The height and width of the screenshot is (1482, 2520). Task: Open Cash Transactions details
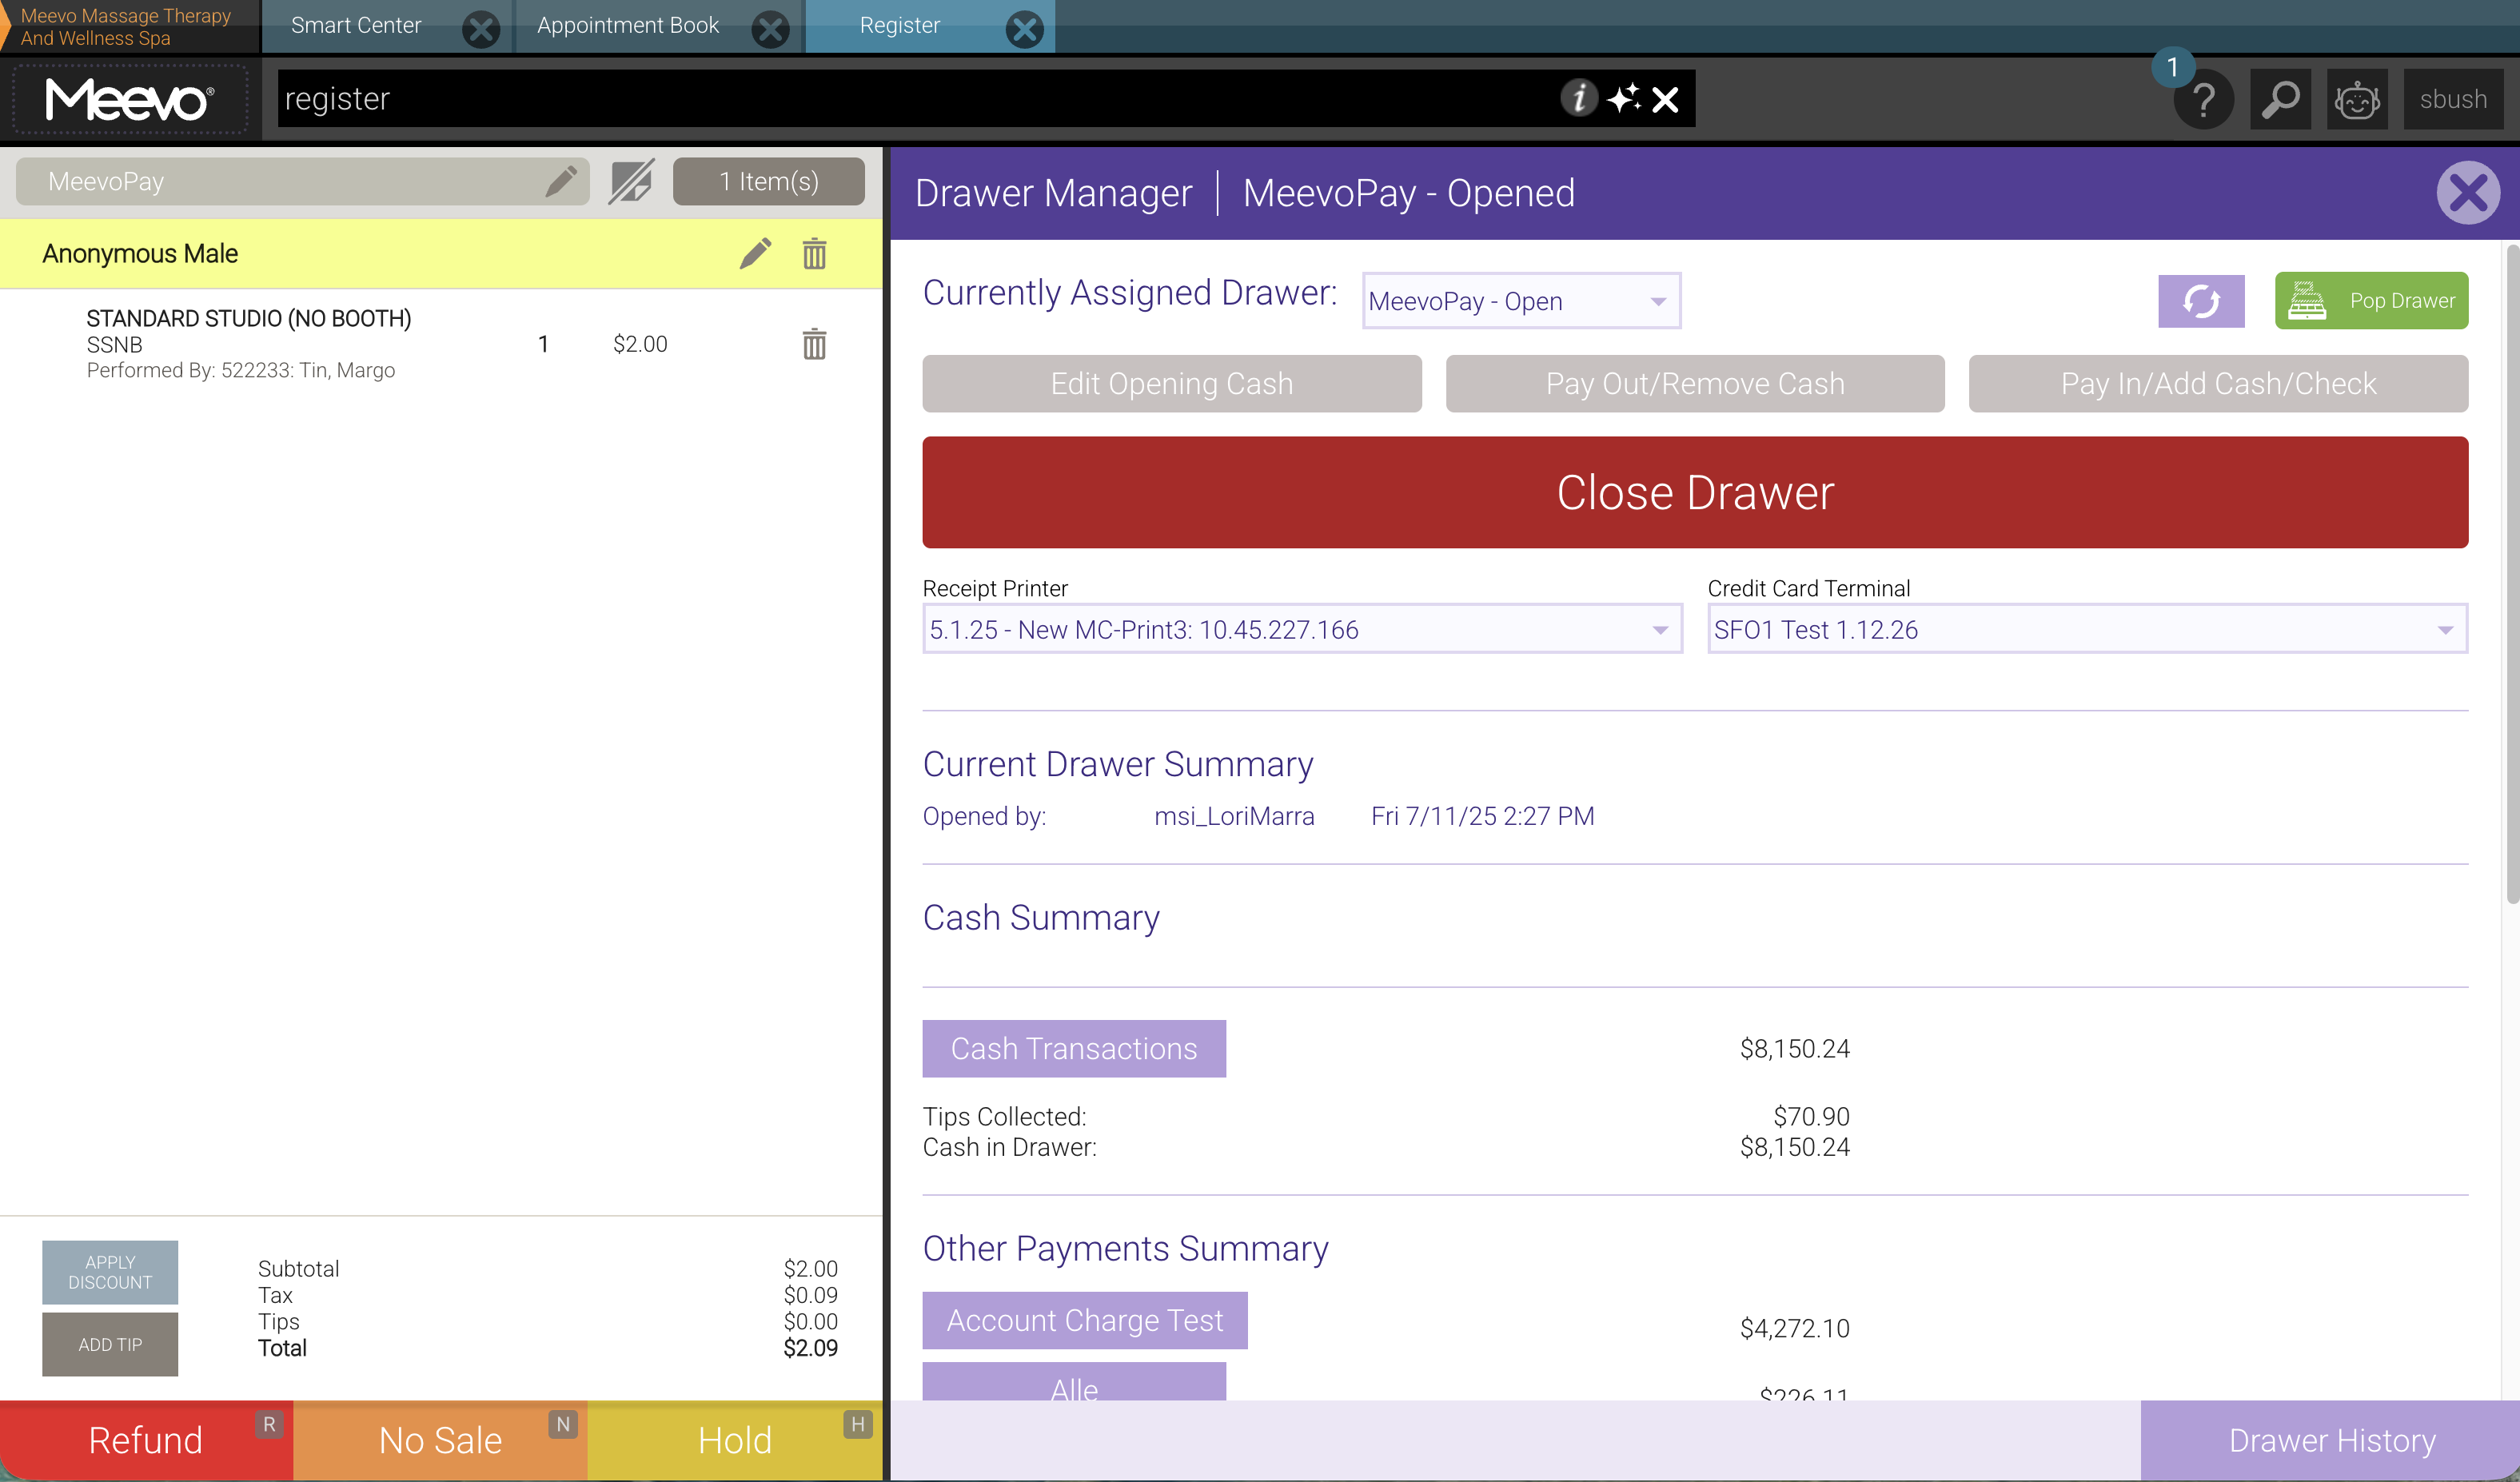tap(1074, 1048)
